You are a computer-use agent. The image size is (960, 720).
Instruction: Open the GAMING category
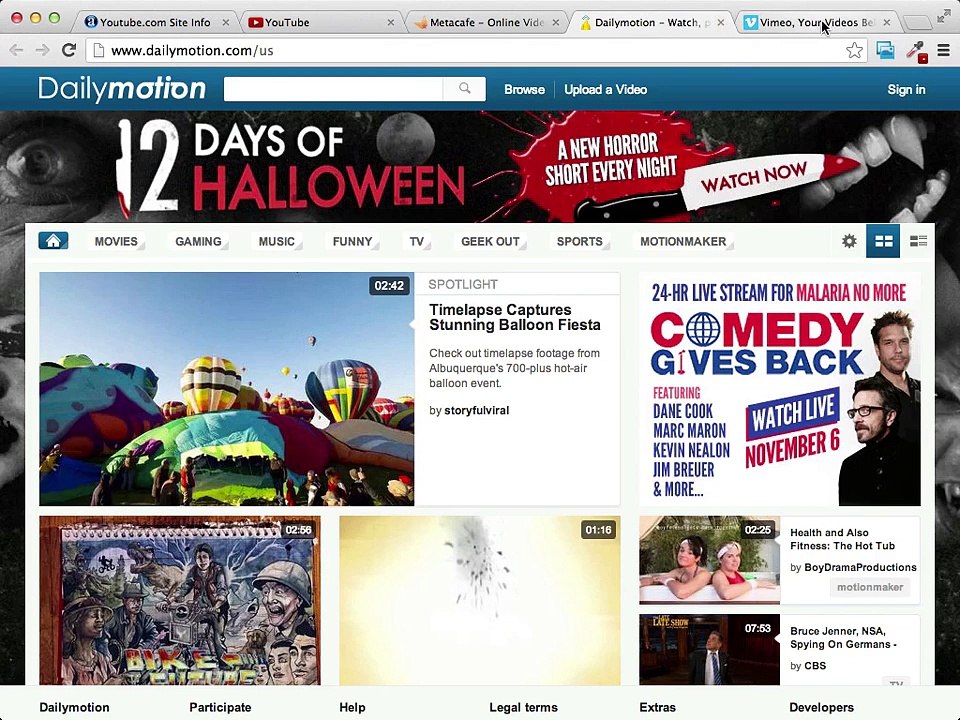coord(198,241)
